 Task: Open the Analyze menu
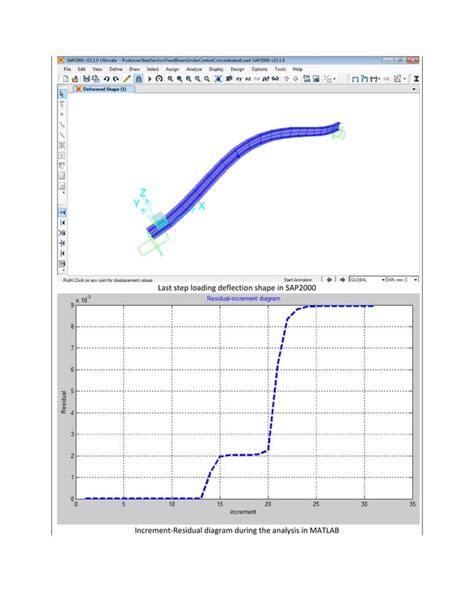point(194,69)
